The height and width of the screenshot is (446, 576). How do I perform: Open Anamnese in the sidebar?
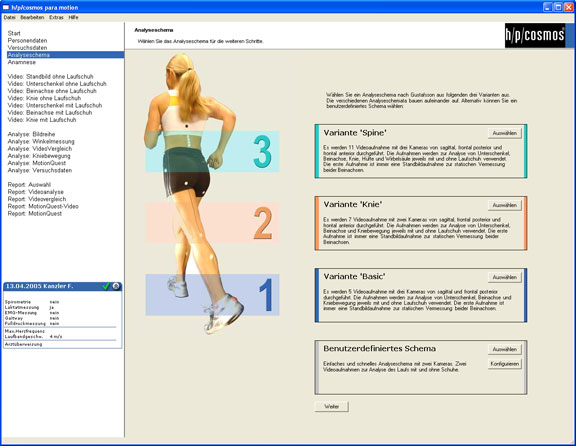pyautogui.click(x=22, y=62)
